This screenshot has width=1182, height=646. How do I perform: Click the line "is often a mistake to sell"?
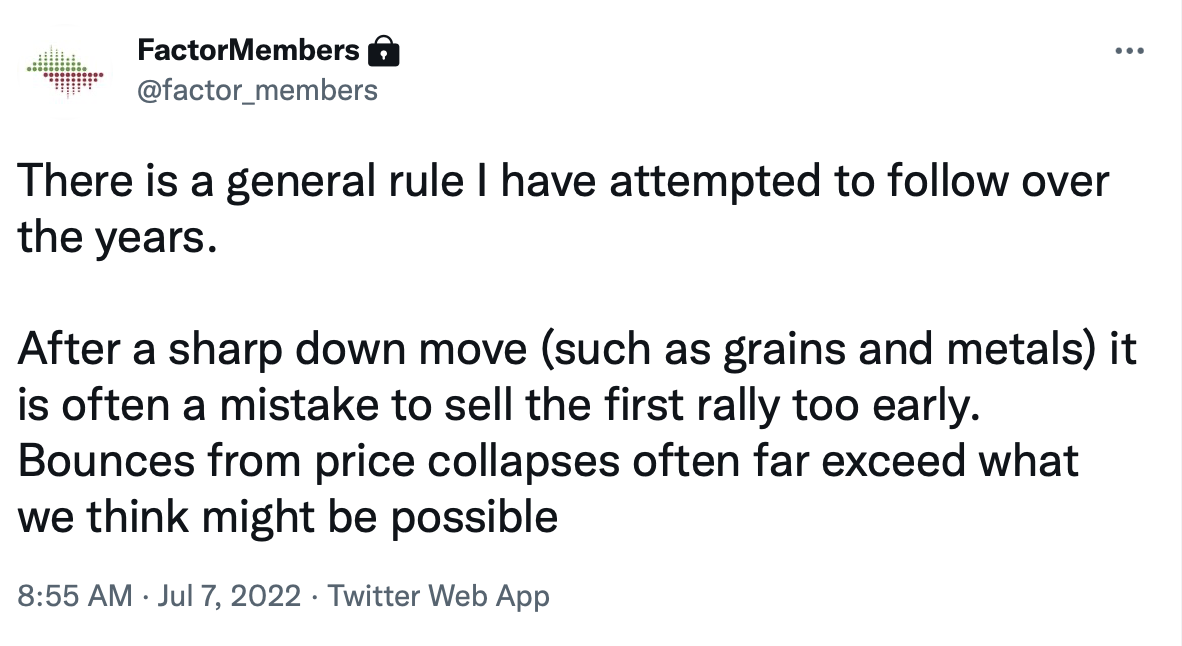(x=499, y=406)
